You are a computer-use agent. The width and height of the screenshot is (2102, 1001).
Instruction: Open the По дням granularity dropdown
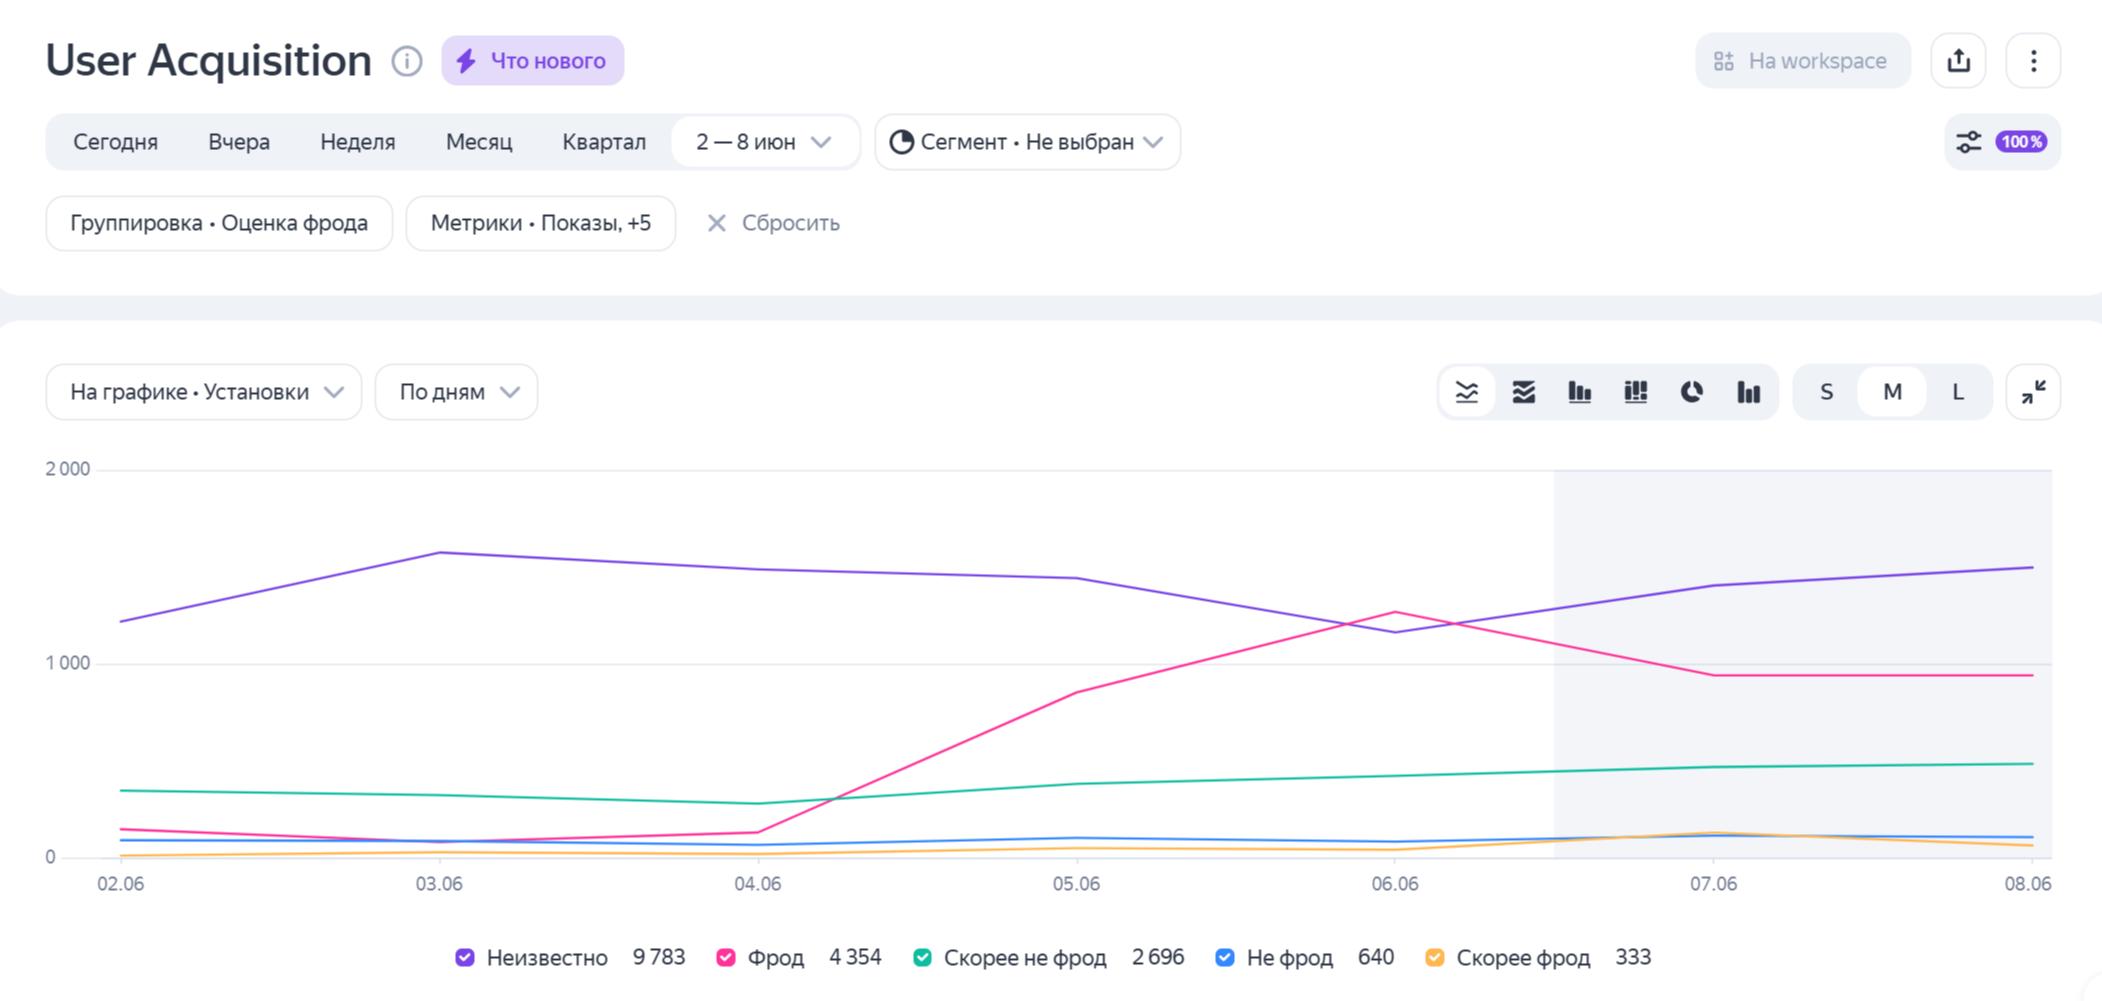click(x=457, y=392)
